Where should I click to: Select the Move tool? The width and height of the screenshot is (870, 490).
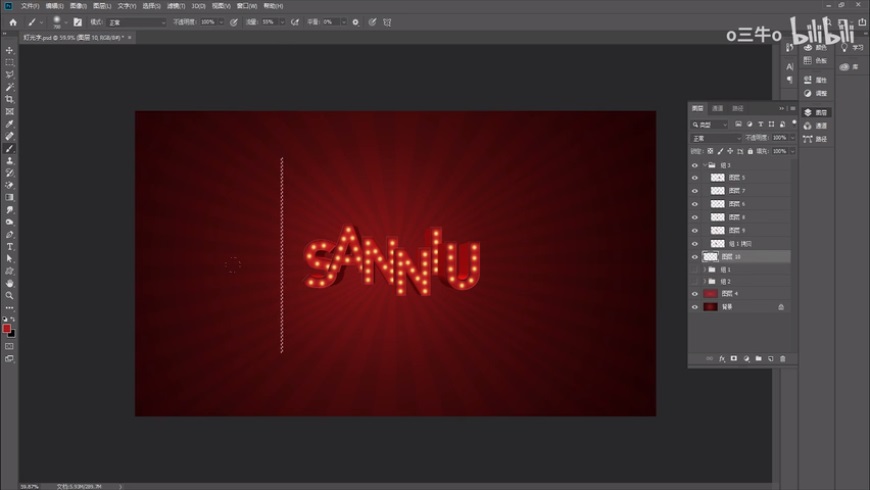10,50
